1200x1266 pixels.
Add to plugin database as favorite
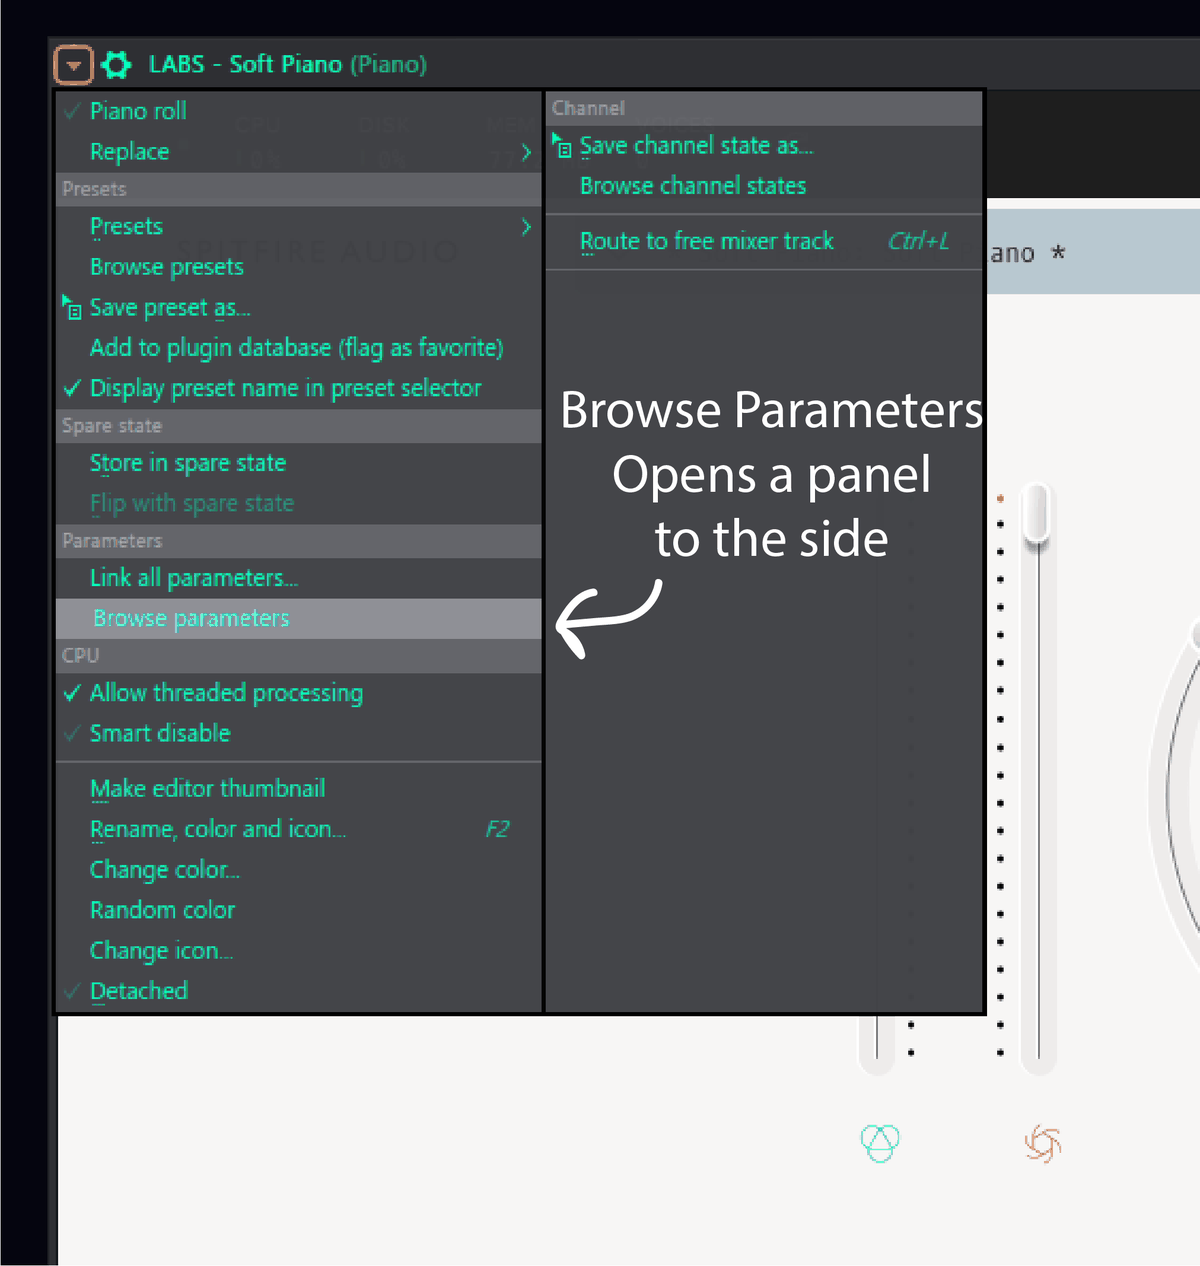pos(298,348)
